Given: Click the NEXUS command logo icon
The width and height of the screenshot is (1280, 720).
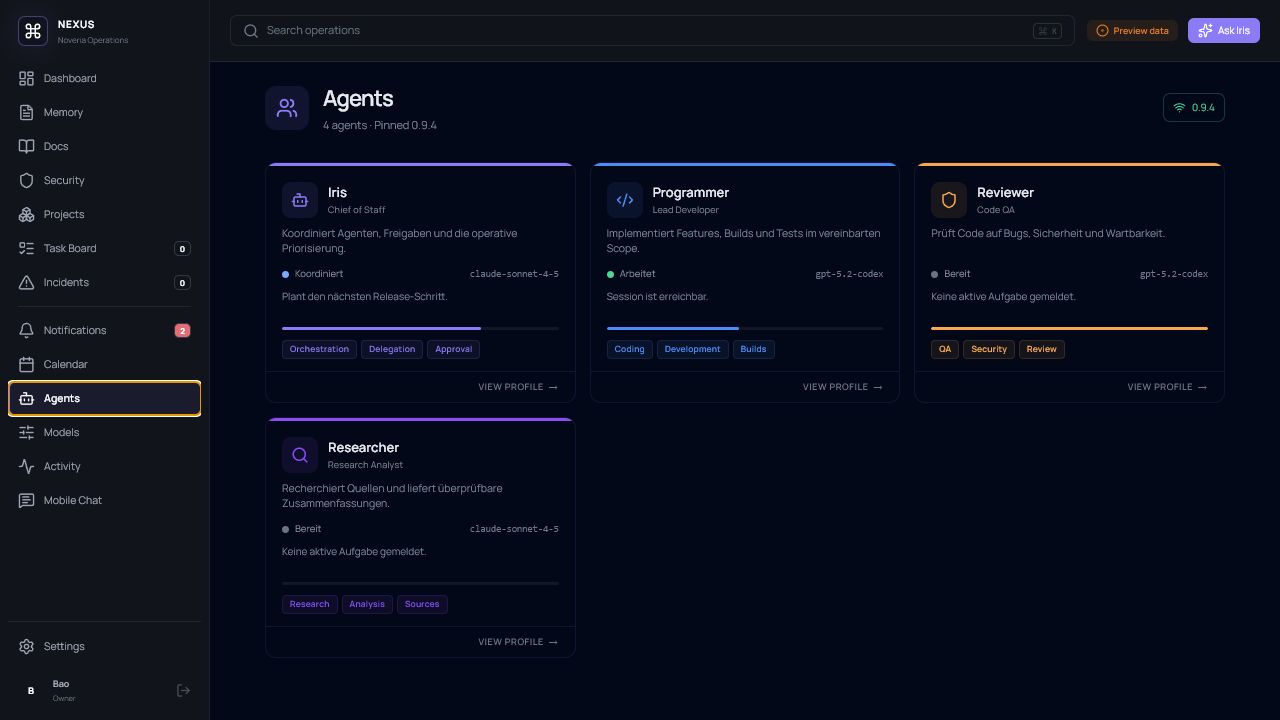Looking at the screenshot, I should tap(33, 31).
